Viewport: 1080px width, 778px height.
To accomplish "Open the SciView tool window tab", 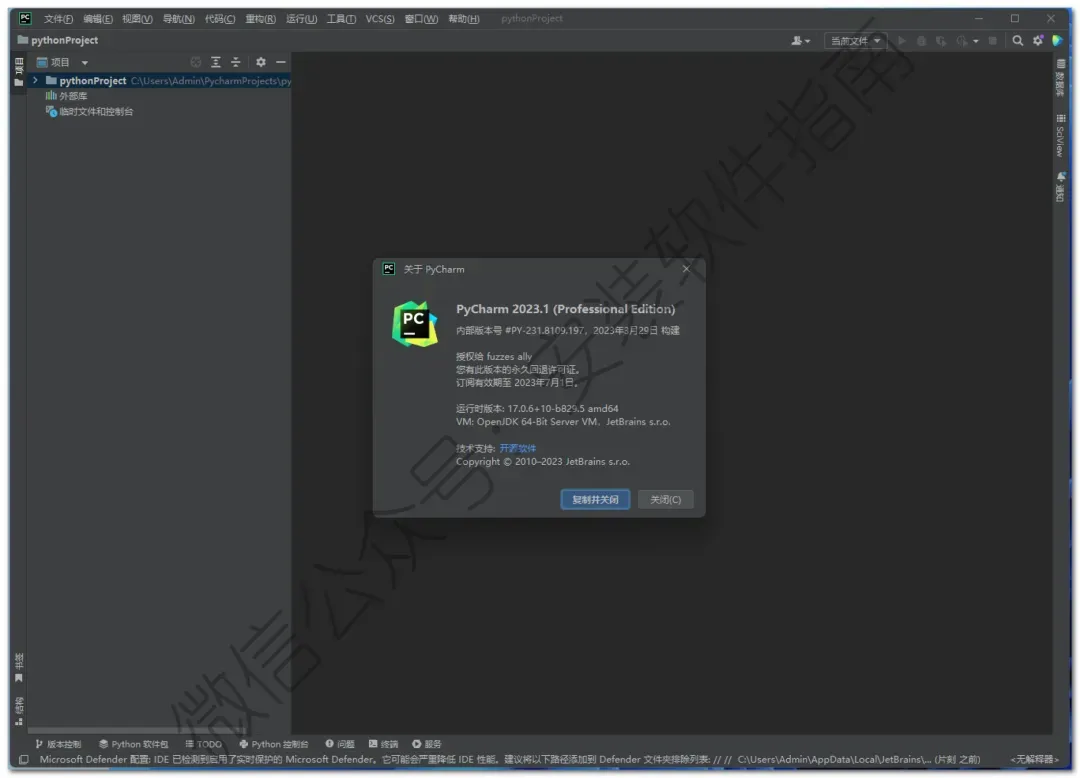I will 1061,135.
